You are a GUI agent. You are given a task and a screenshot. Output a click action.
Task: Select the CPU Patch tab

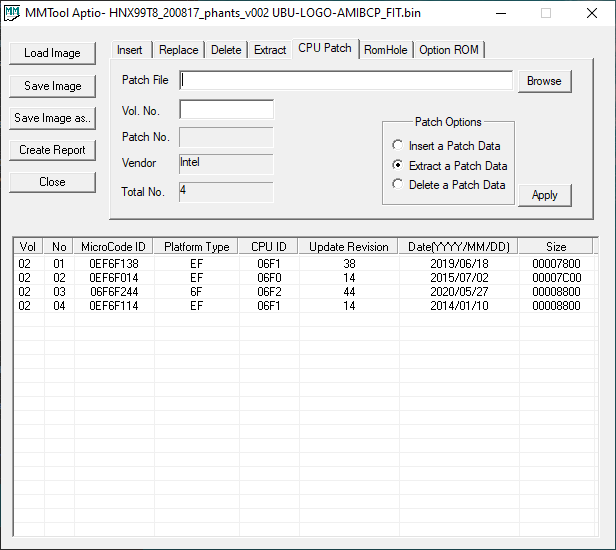tap(325, 48)
